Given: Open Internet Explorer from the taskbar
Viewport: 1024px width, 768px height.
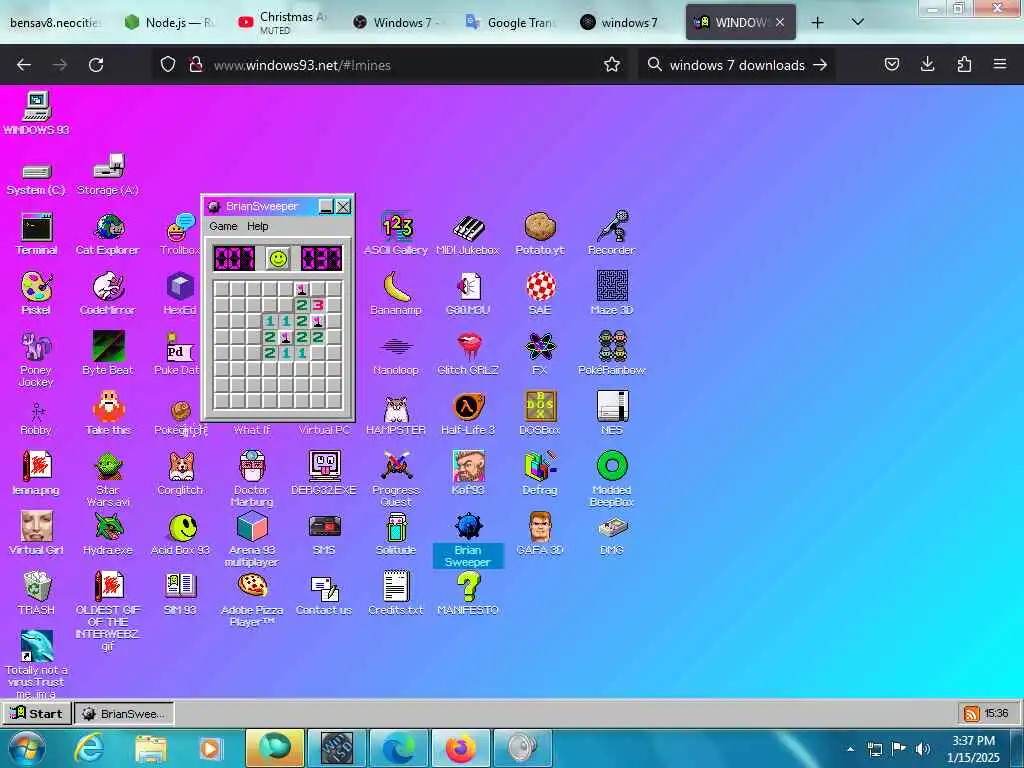Looking at the screenshot, I should 88,748.
